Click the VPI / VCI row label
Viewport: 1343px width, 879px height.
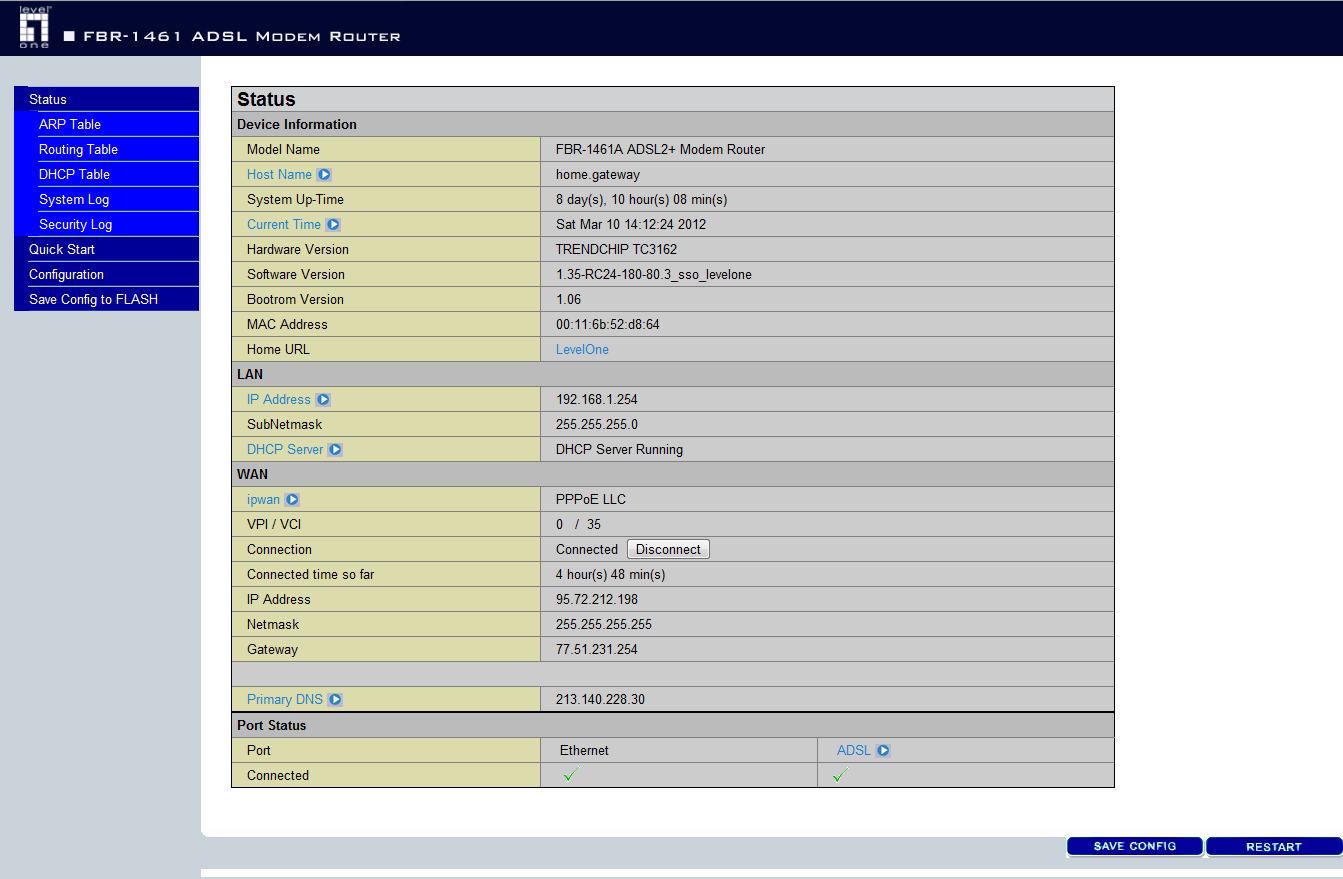pos(275,525)
